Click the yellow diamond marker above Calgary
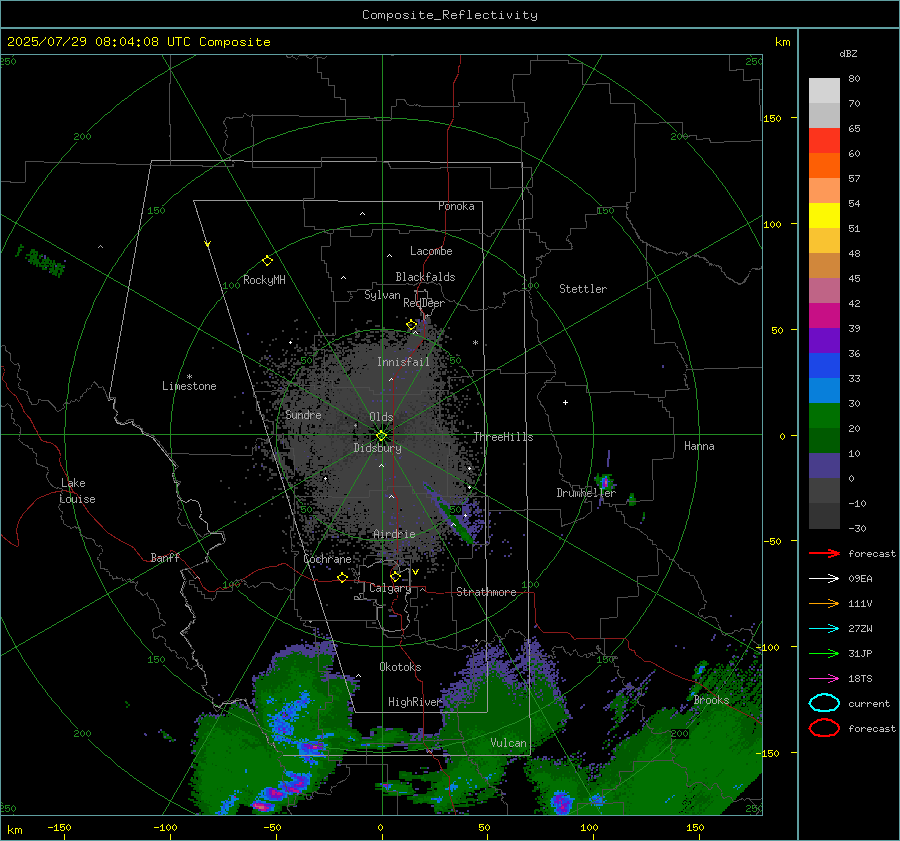Image resolution: width=900 pixels, height=841 pixels. tap(395, 576)
